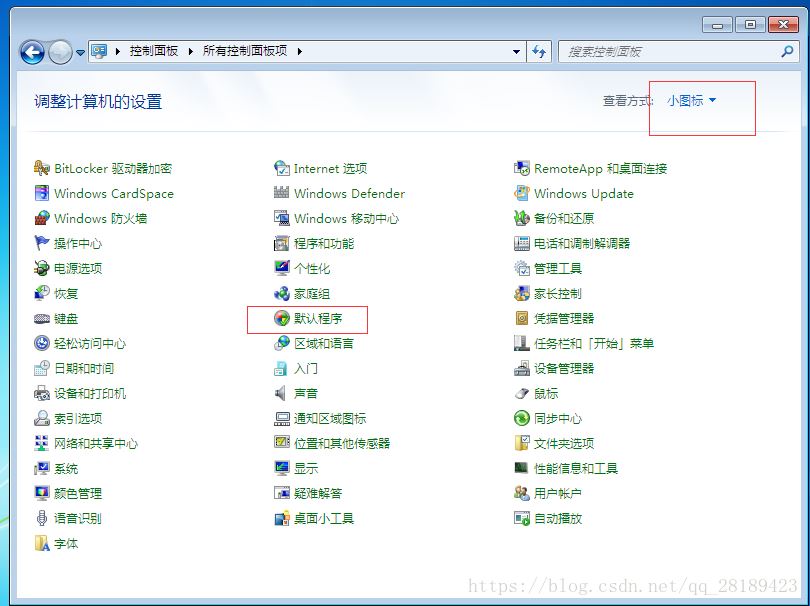Open the 备份和还原 icon
Viewport: 810px width, 606px height.
(x=522, y=218)
